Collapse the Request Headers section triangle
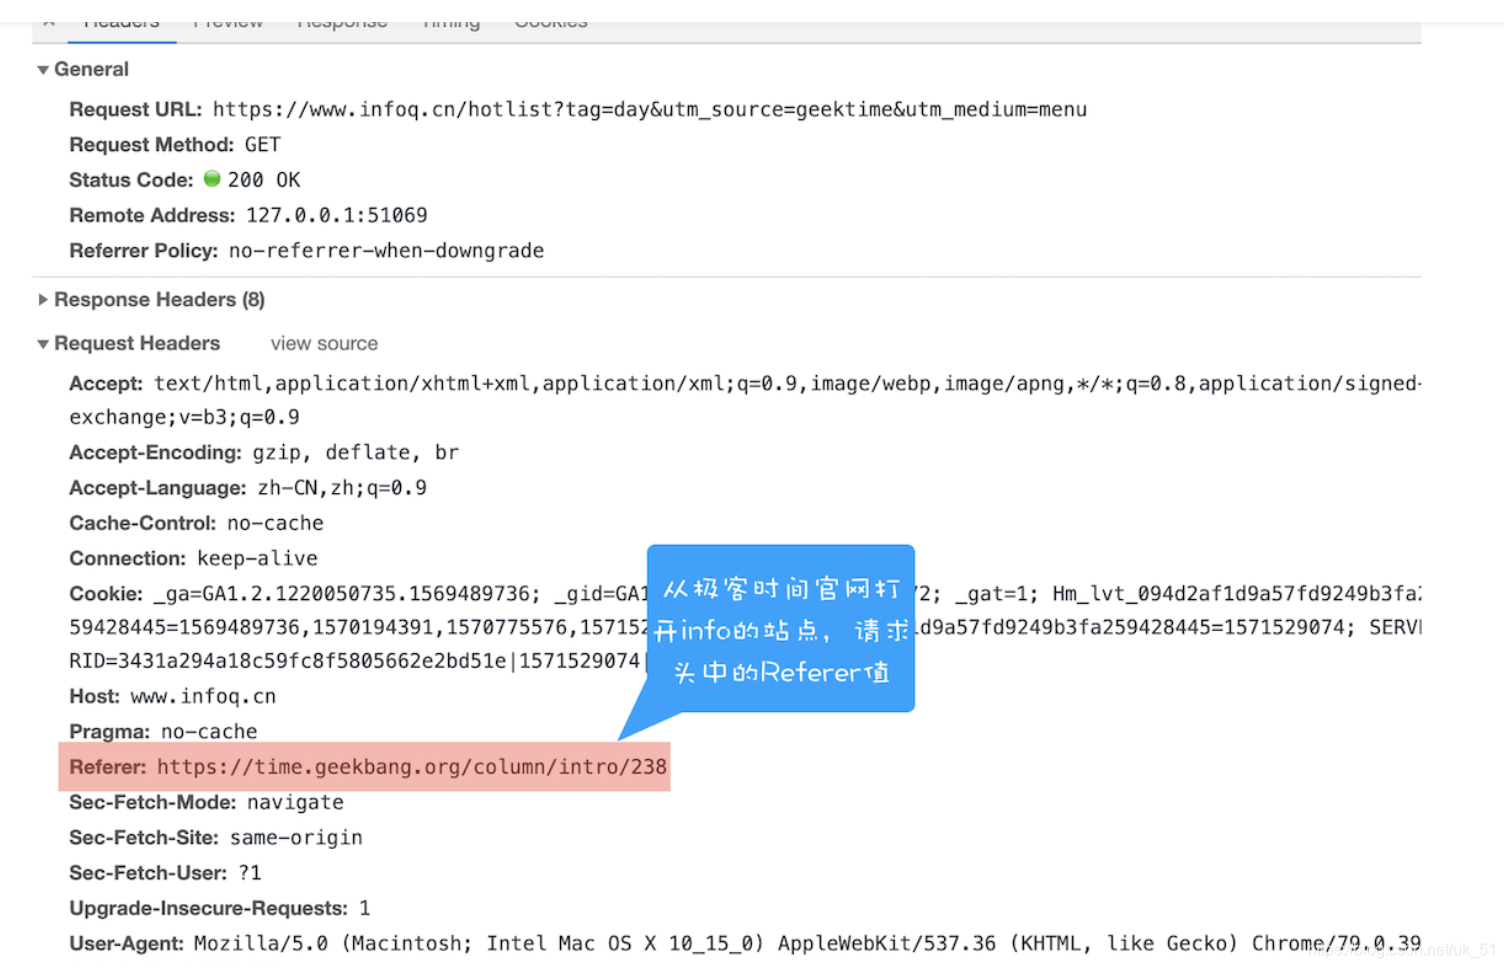This screenshot has width=1504, height=968. [x=43, y=344]
